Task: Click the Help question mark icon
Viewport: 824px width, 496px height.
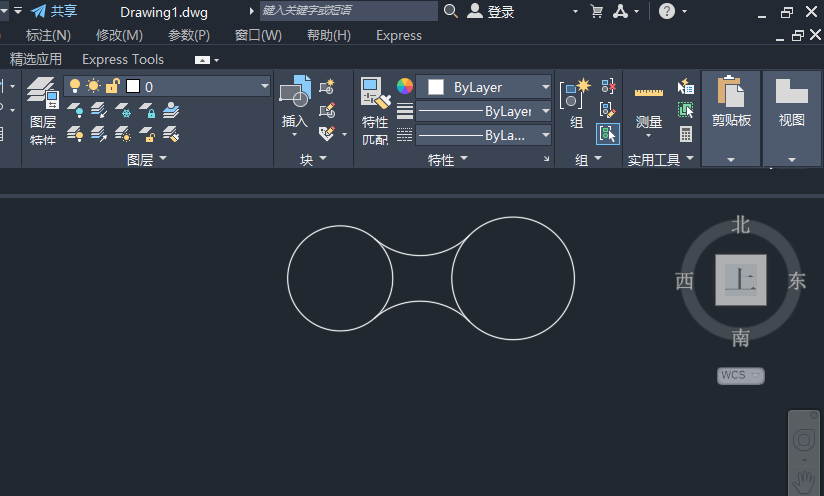Action: [x=667, y=11]
